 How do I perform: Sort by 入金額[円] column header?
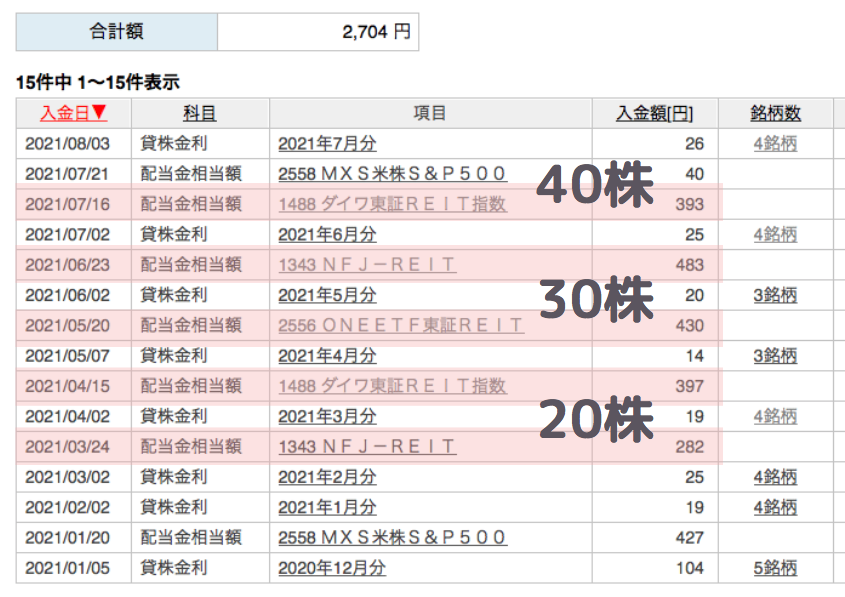(654, 113)
